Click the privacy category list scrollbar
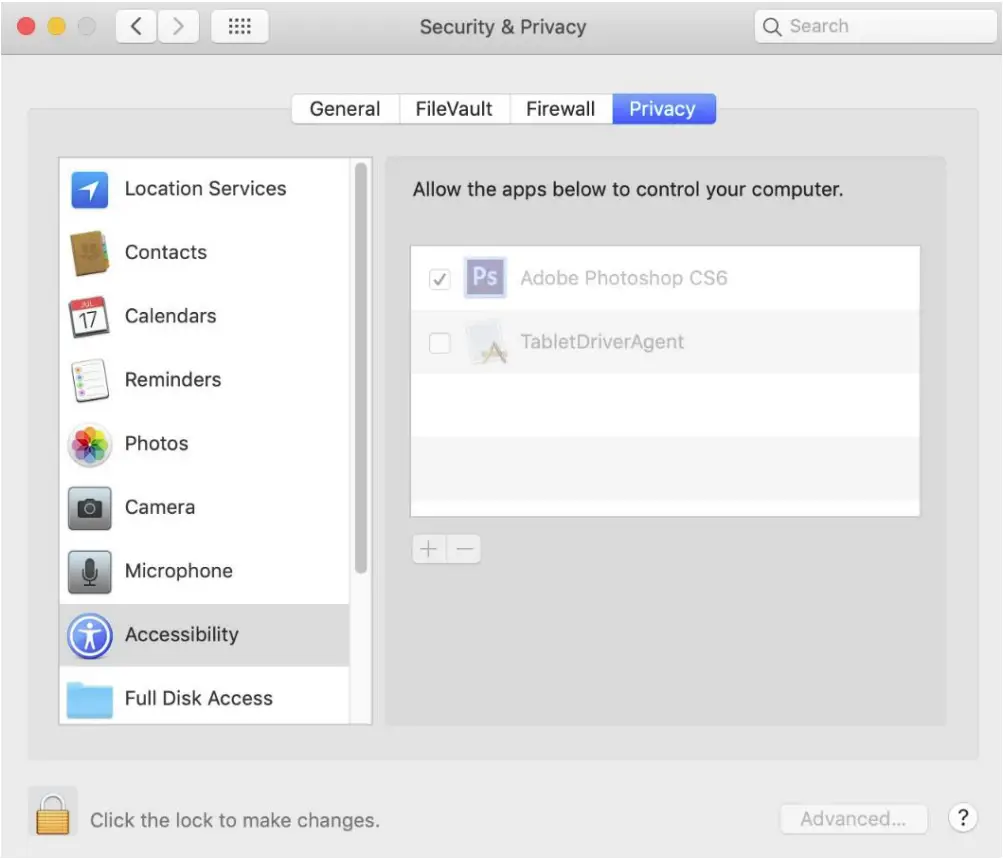The width and height of the screenshot is (1003, 860). point(361,368)
